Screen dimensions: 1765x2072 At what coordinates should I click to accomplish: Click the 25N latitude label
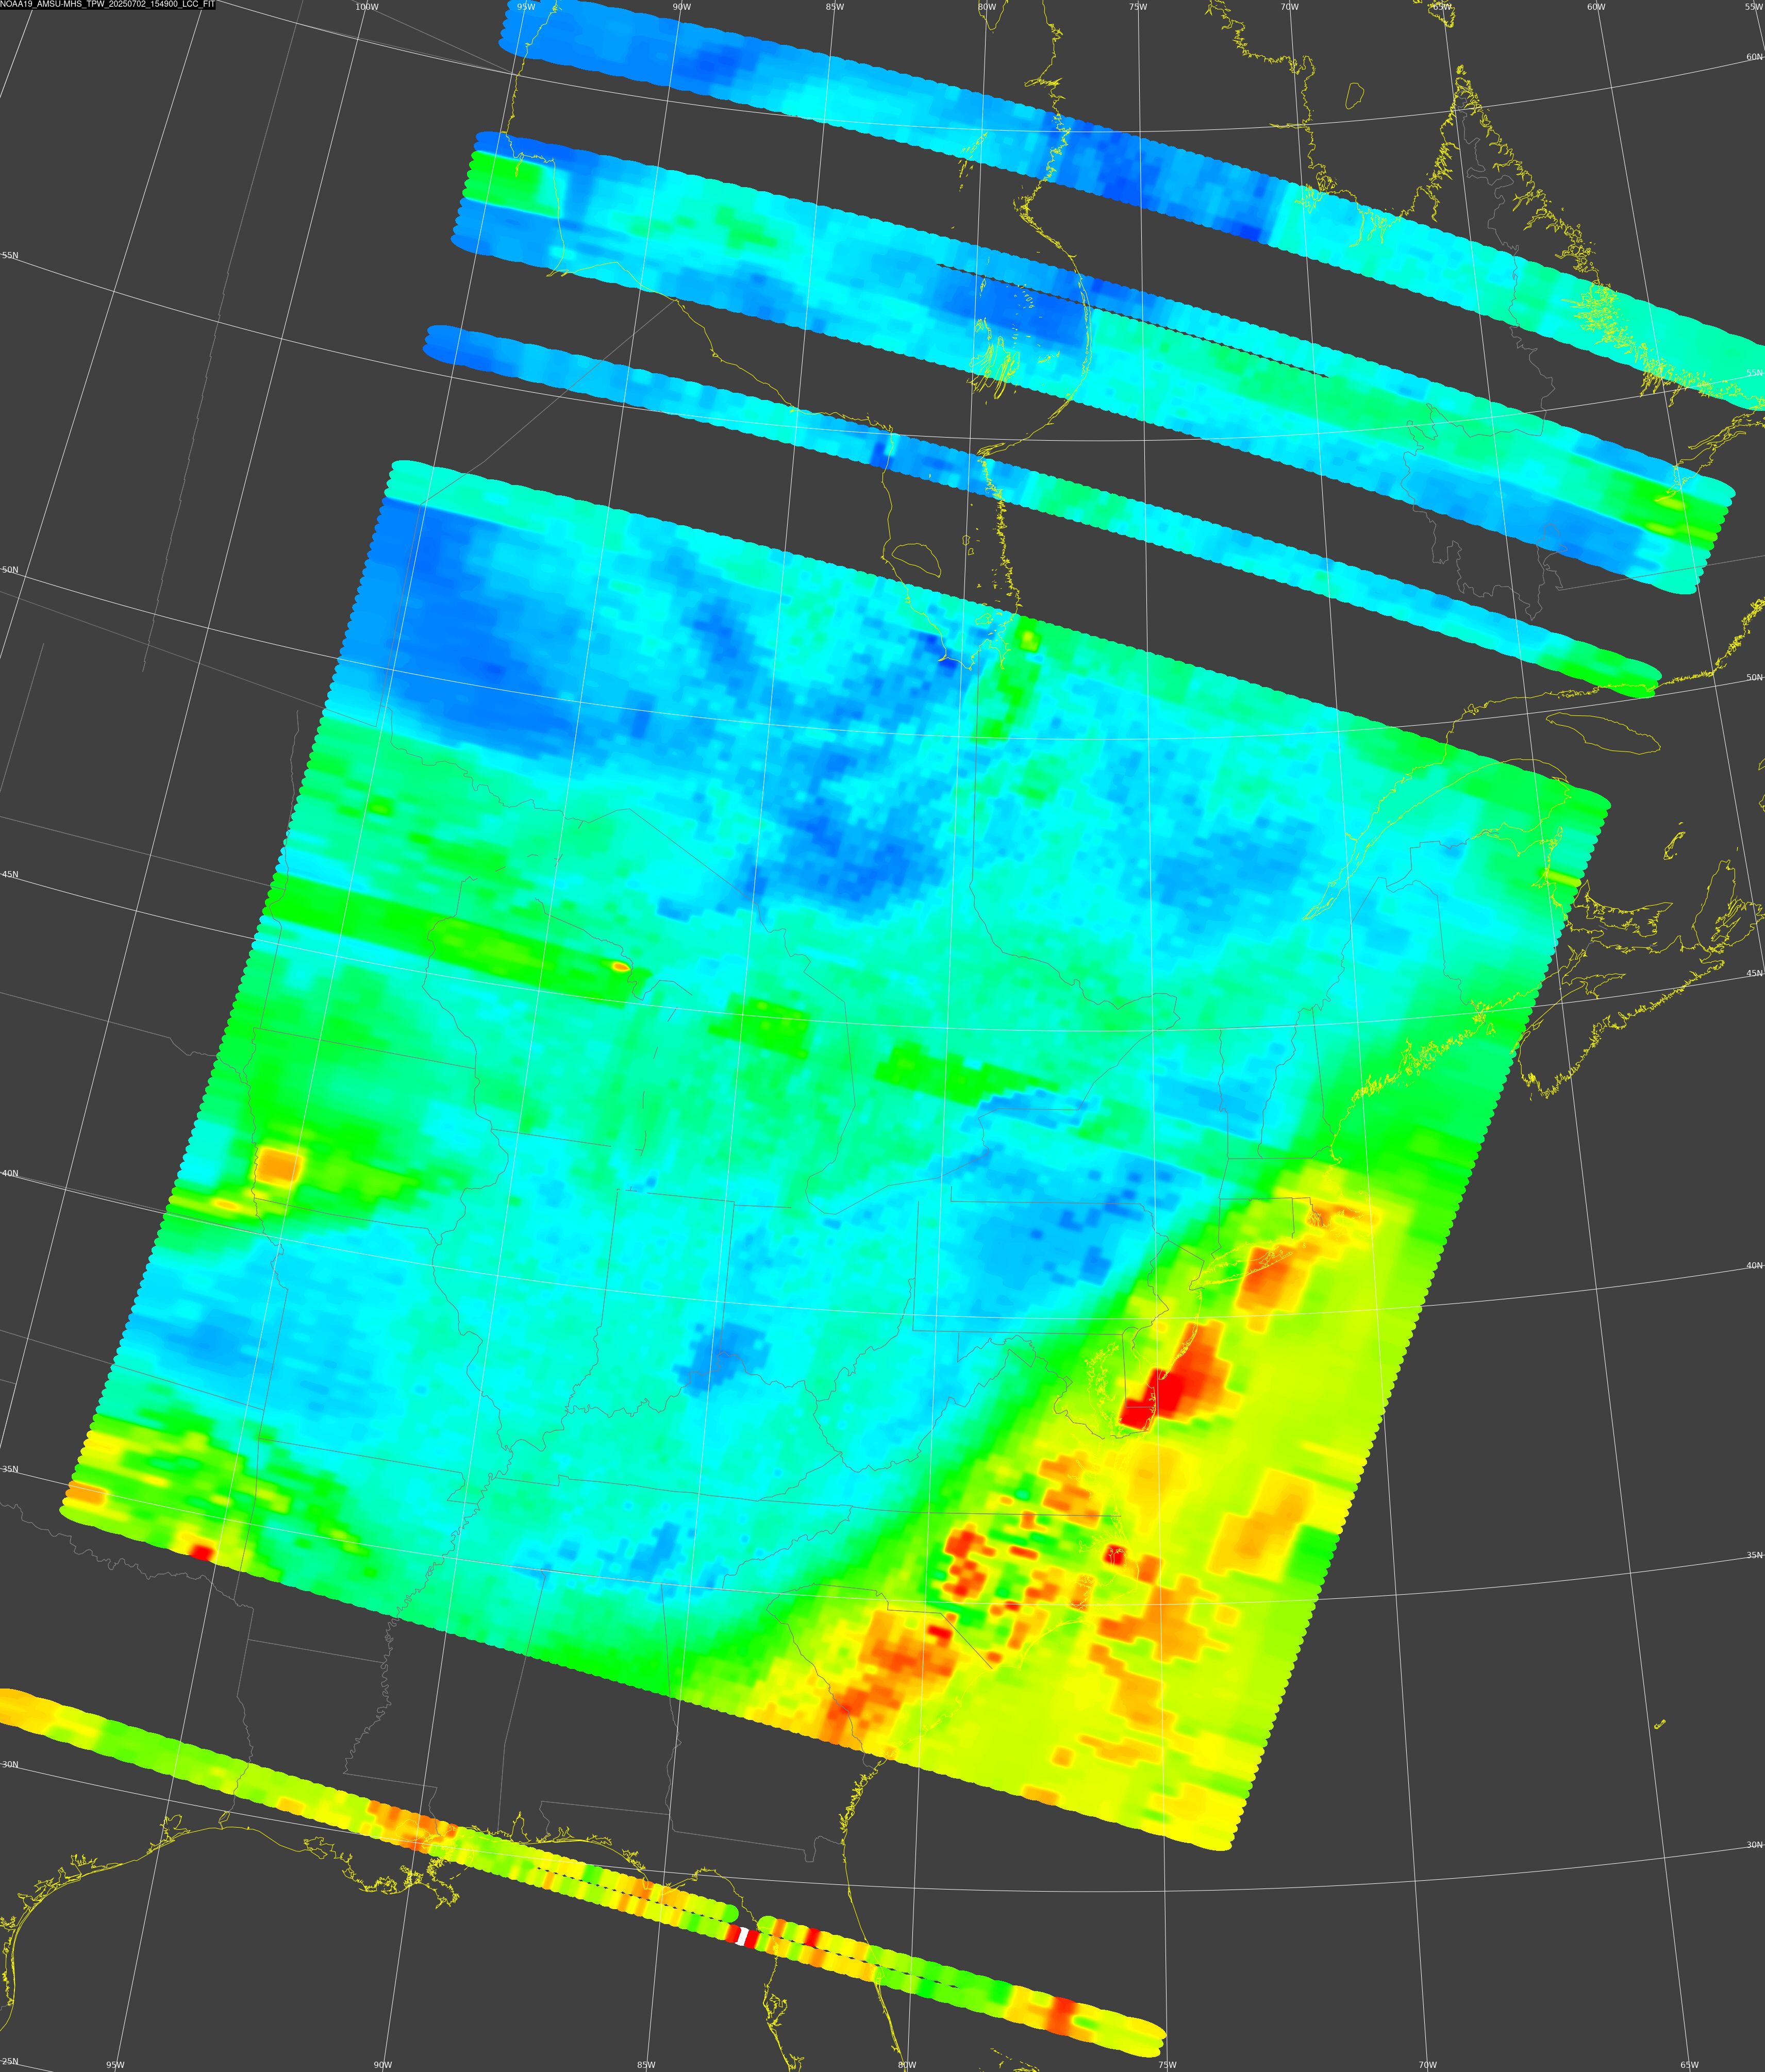[9, 2061]
